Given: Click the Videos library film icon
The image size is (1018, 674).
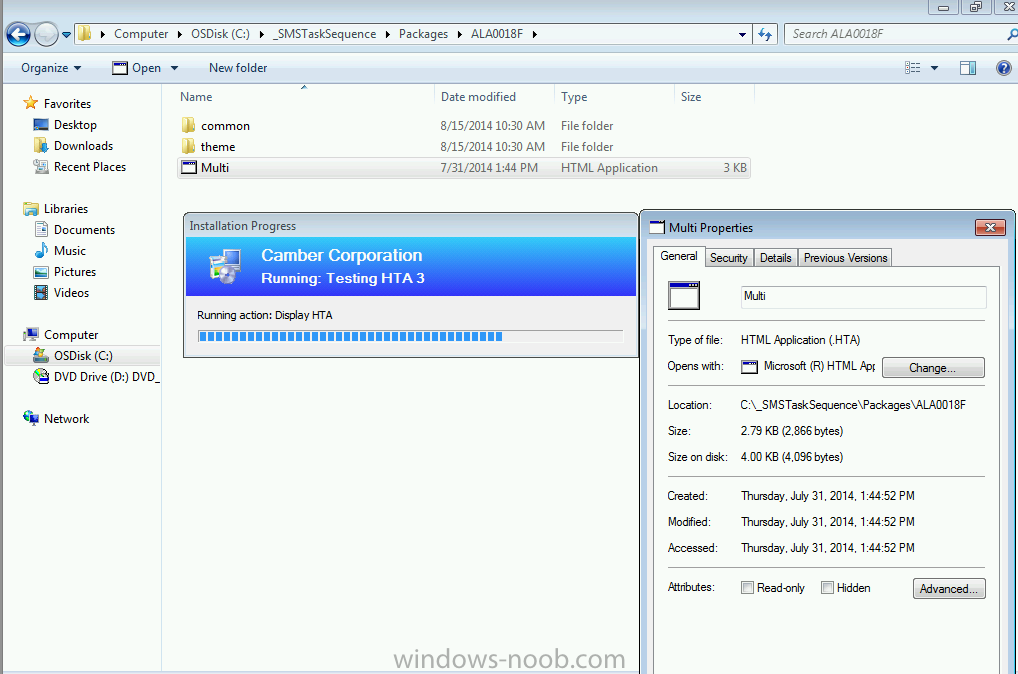Looking at the screenshot, I should [x=41, y=293].
